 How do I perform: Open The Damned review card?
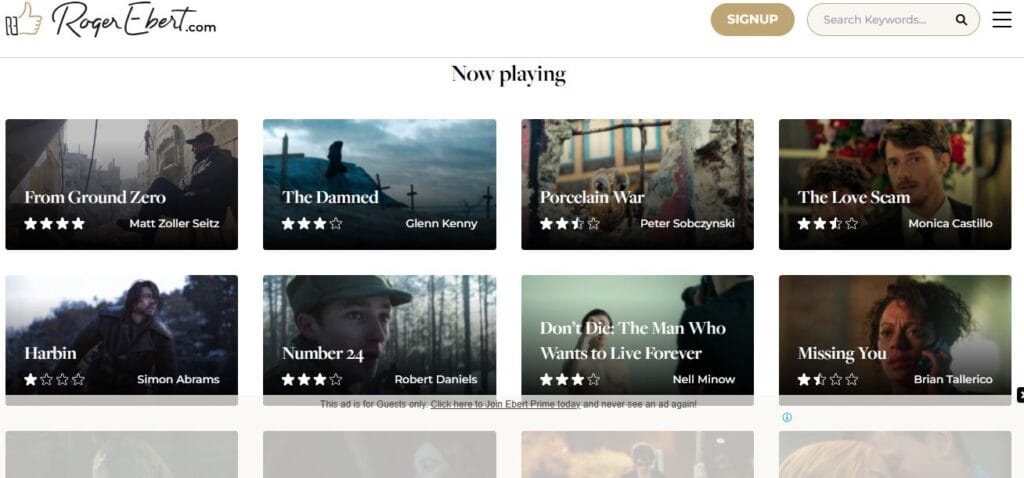[379, 184]
